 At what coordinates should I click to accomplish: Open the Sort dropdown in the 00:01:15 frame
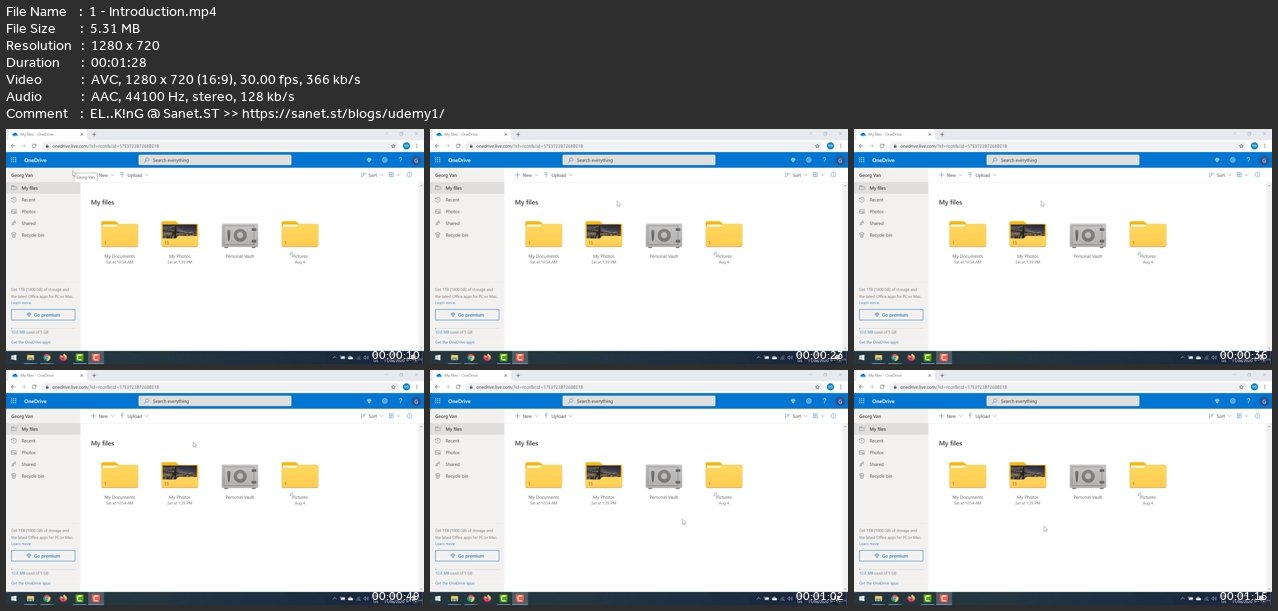[1220, 416]
